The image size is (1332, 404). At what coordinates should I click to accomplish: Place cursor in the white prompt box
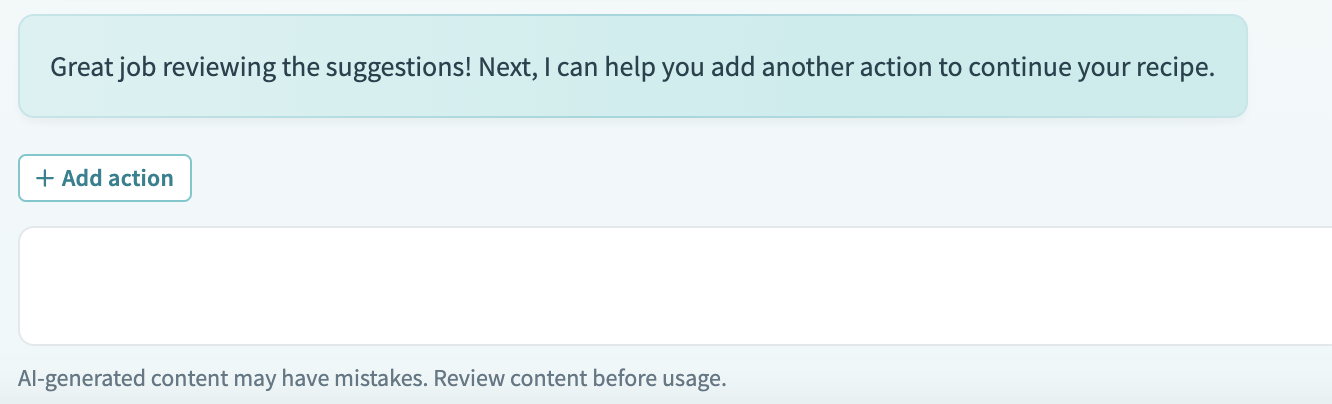tap(675, 286)
